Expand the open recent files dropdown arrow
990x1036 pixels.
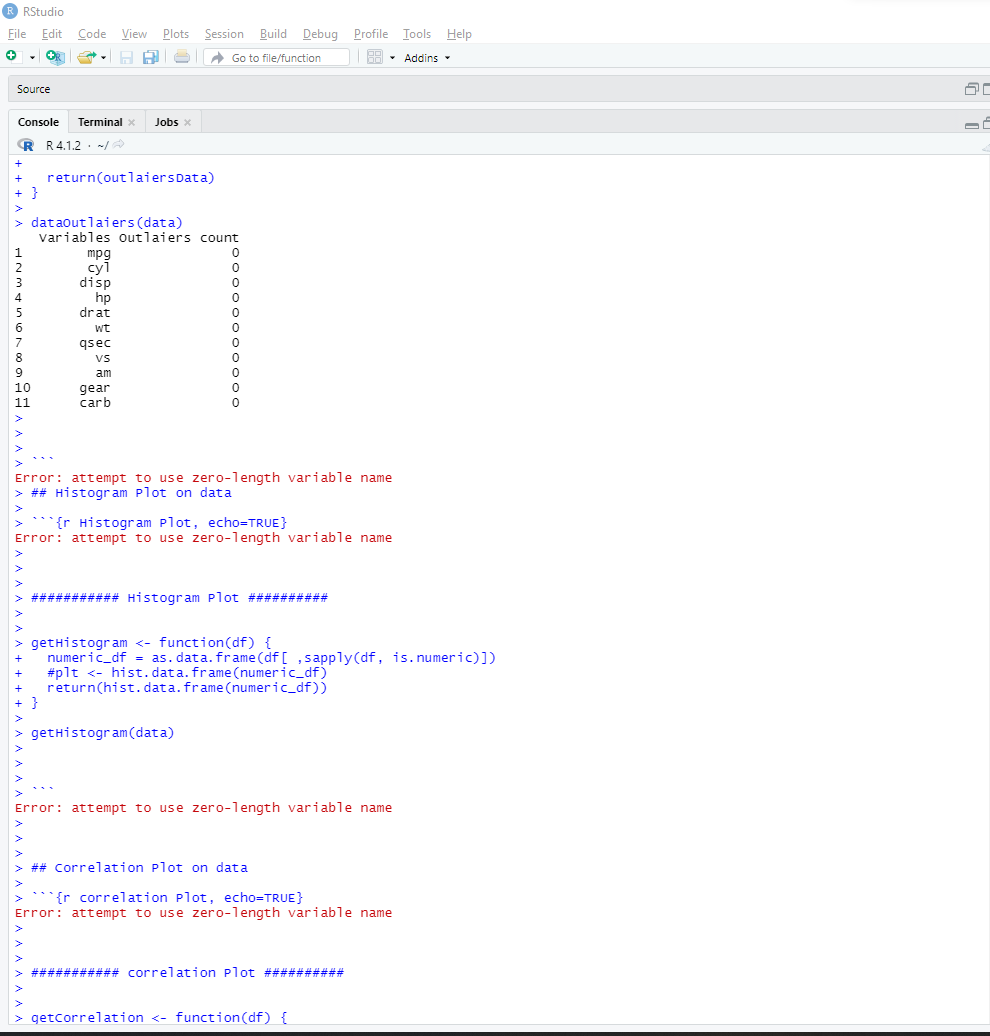tap(103, 57)
